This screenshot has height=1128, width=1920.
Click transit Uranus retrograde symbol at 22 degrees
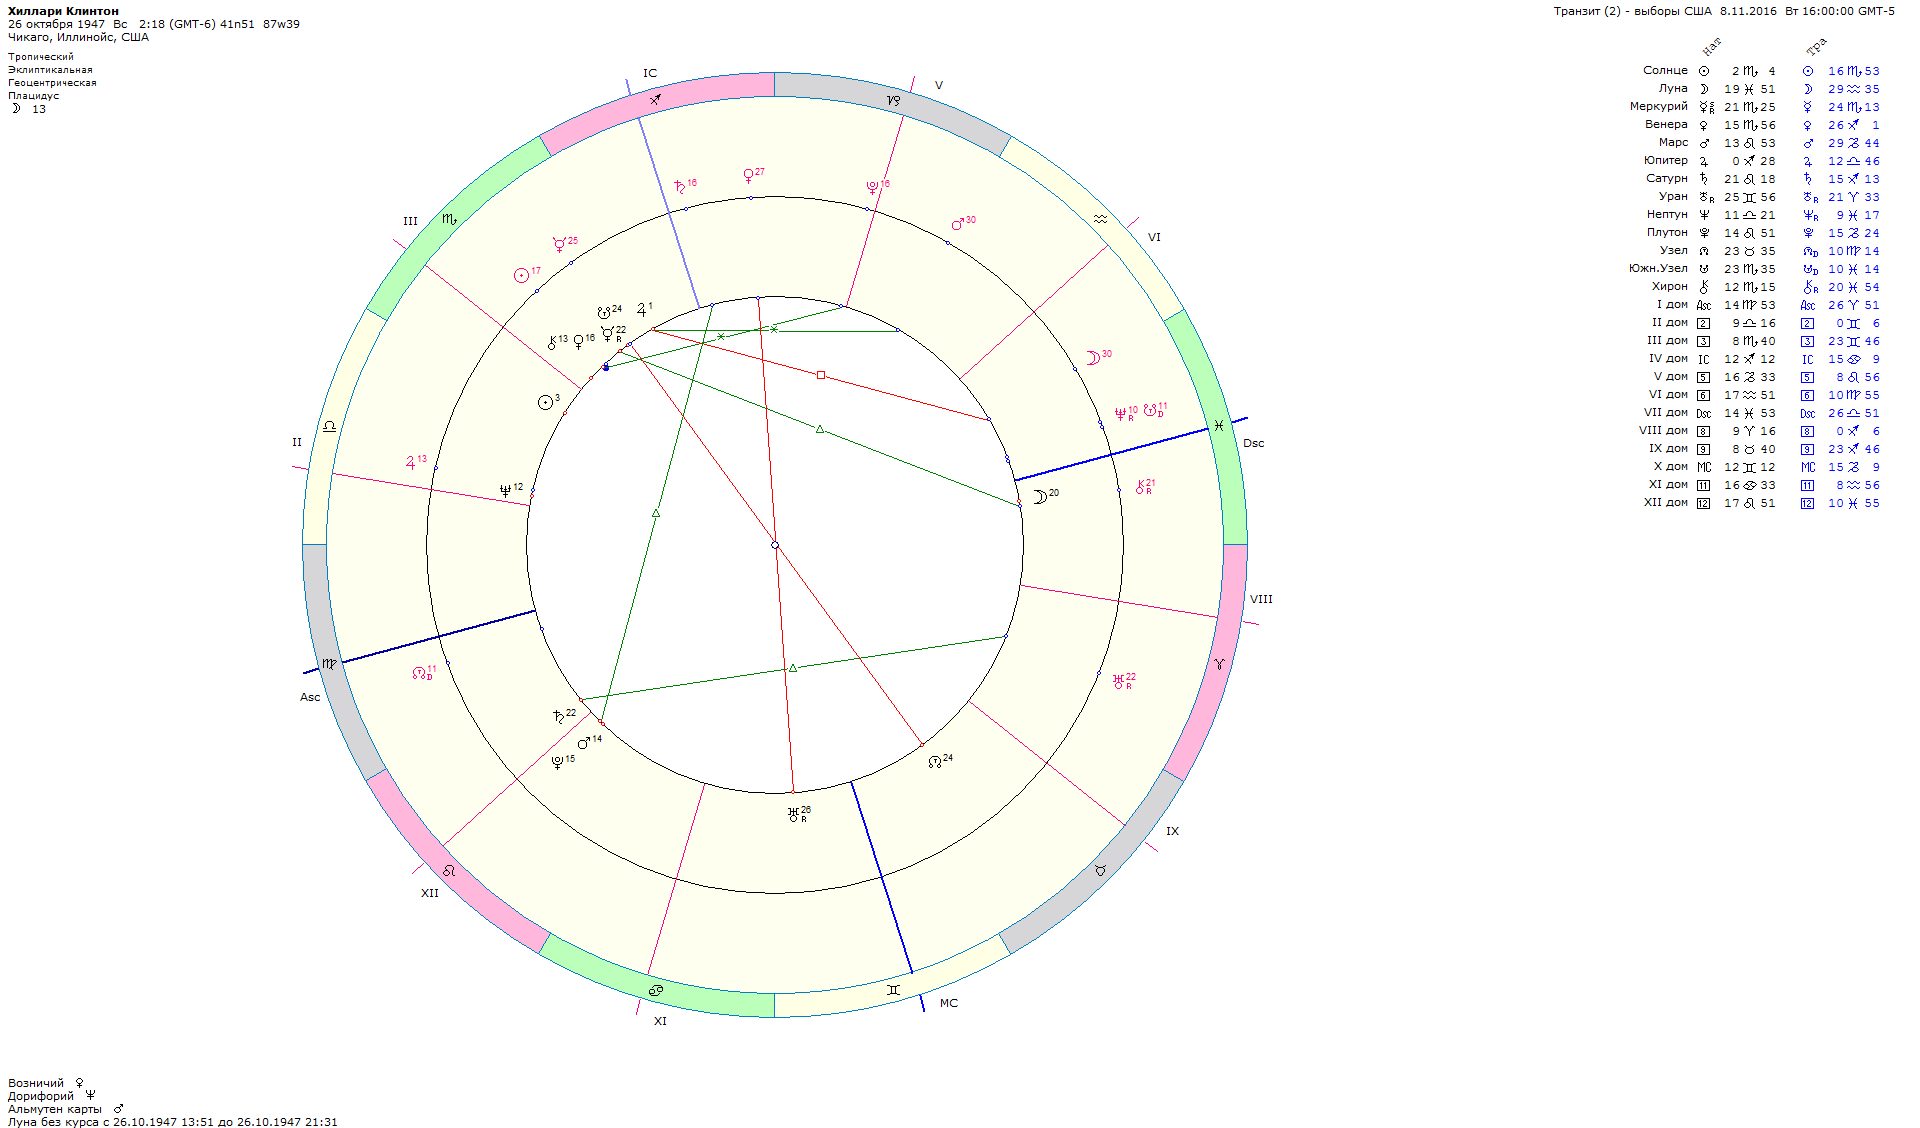click(x=1119, y=681)
